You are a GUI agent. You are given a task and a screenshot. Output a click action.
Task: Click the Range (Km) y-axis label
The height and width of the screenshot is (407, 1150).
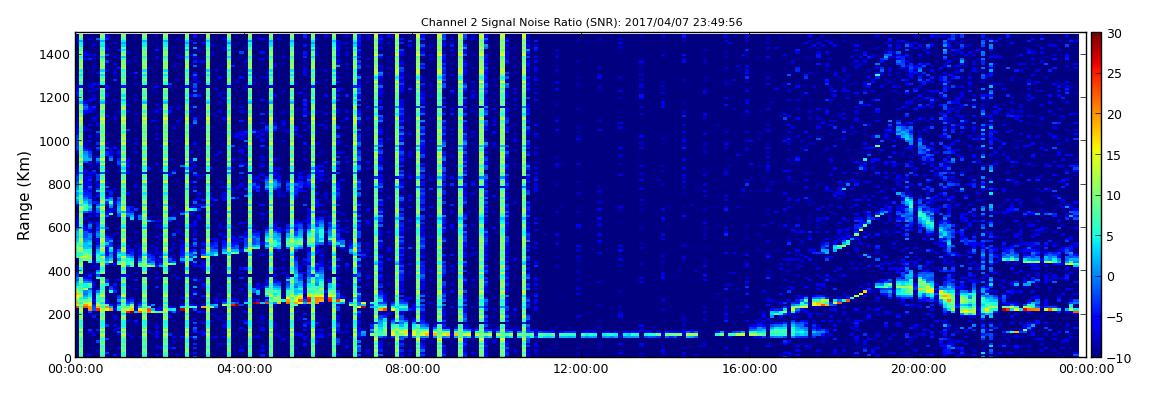(x=24, y=194)
